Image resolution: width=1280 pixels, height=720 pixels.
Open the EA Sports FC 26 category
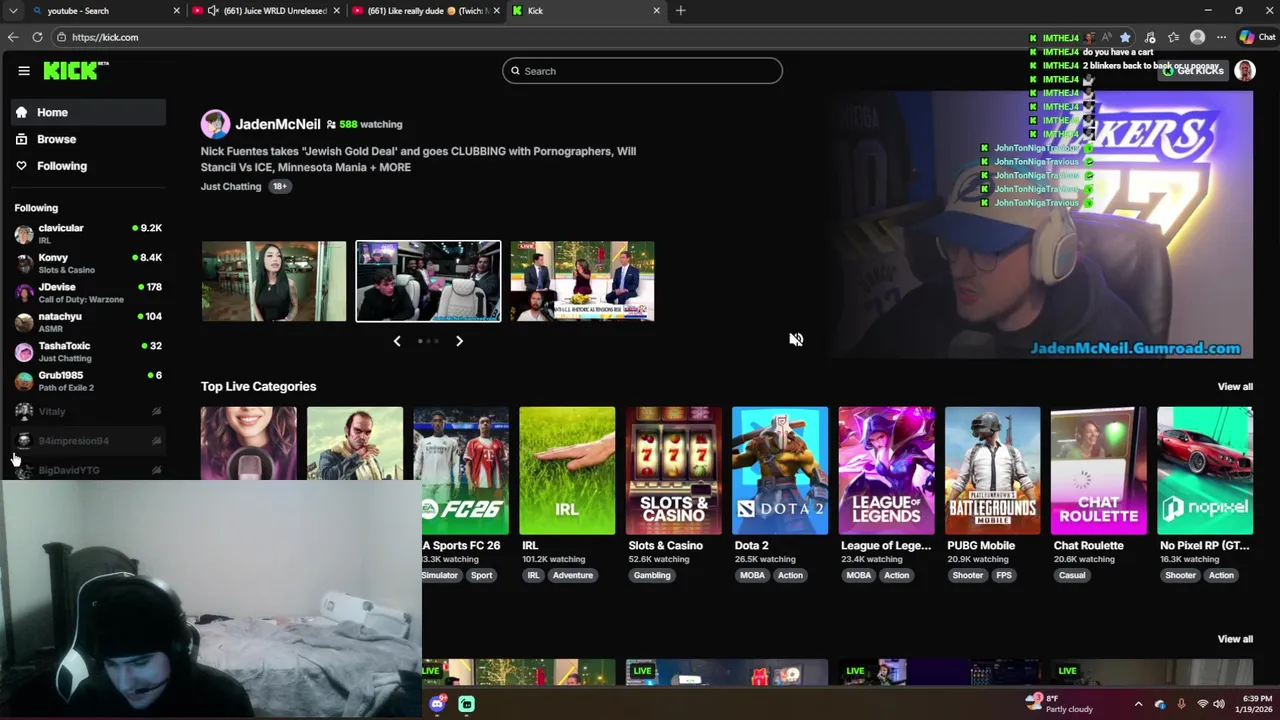pyautogui.click(x=461, y=470)
